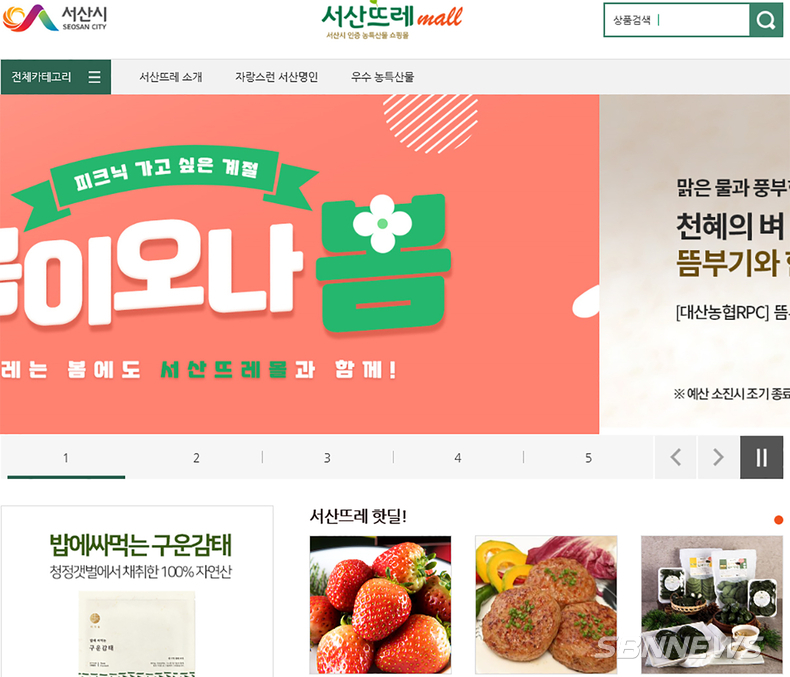This screenshot has width=790, height=677.
Task: Open the strawberry hot deal product
Action: [x=380, y=605]
